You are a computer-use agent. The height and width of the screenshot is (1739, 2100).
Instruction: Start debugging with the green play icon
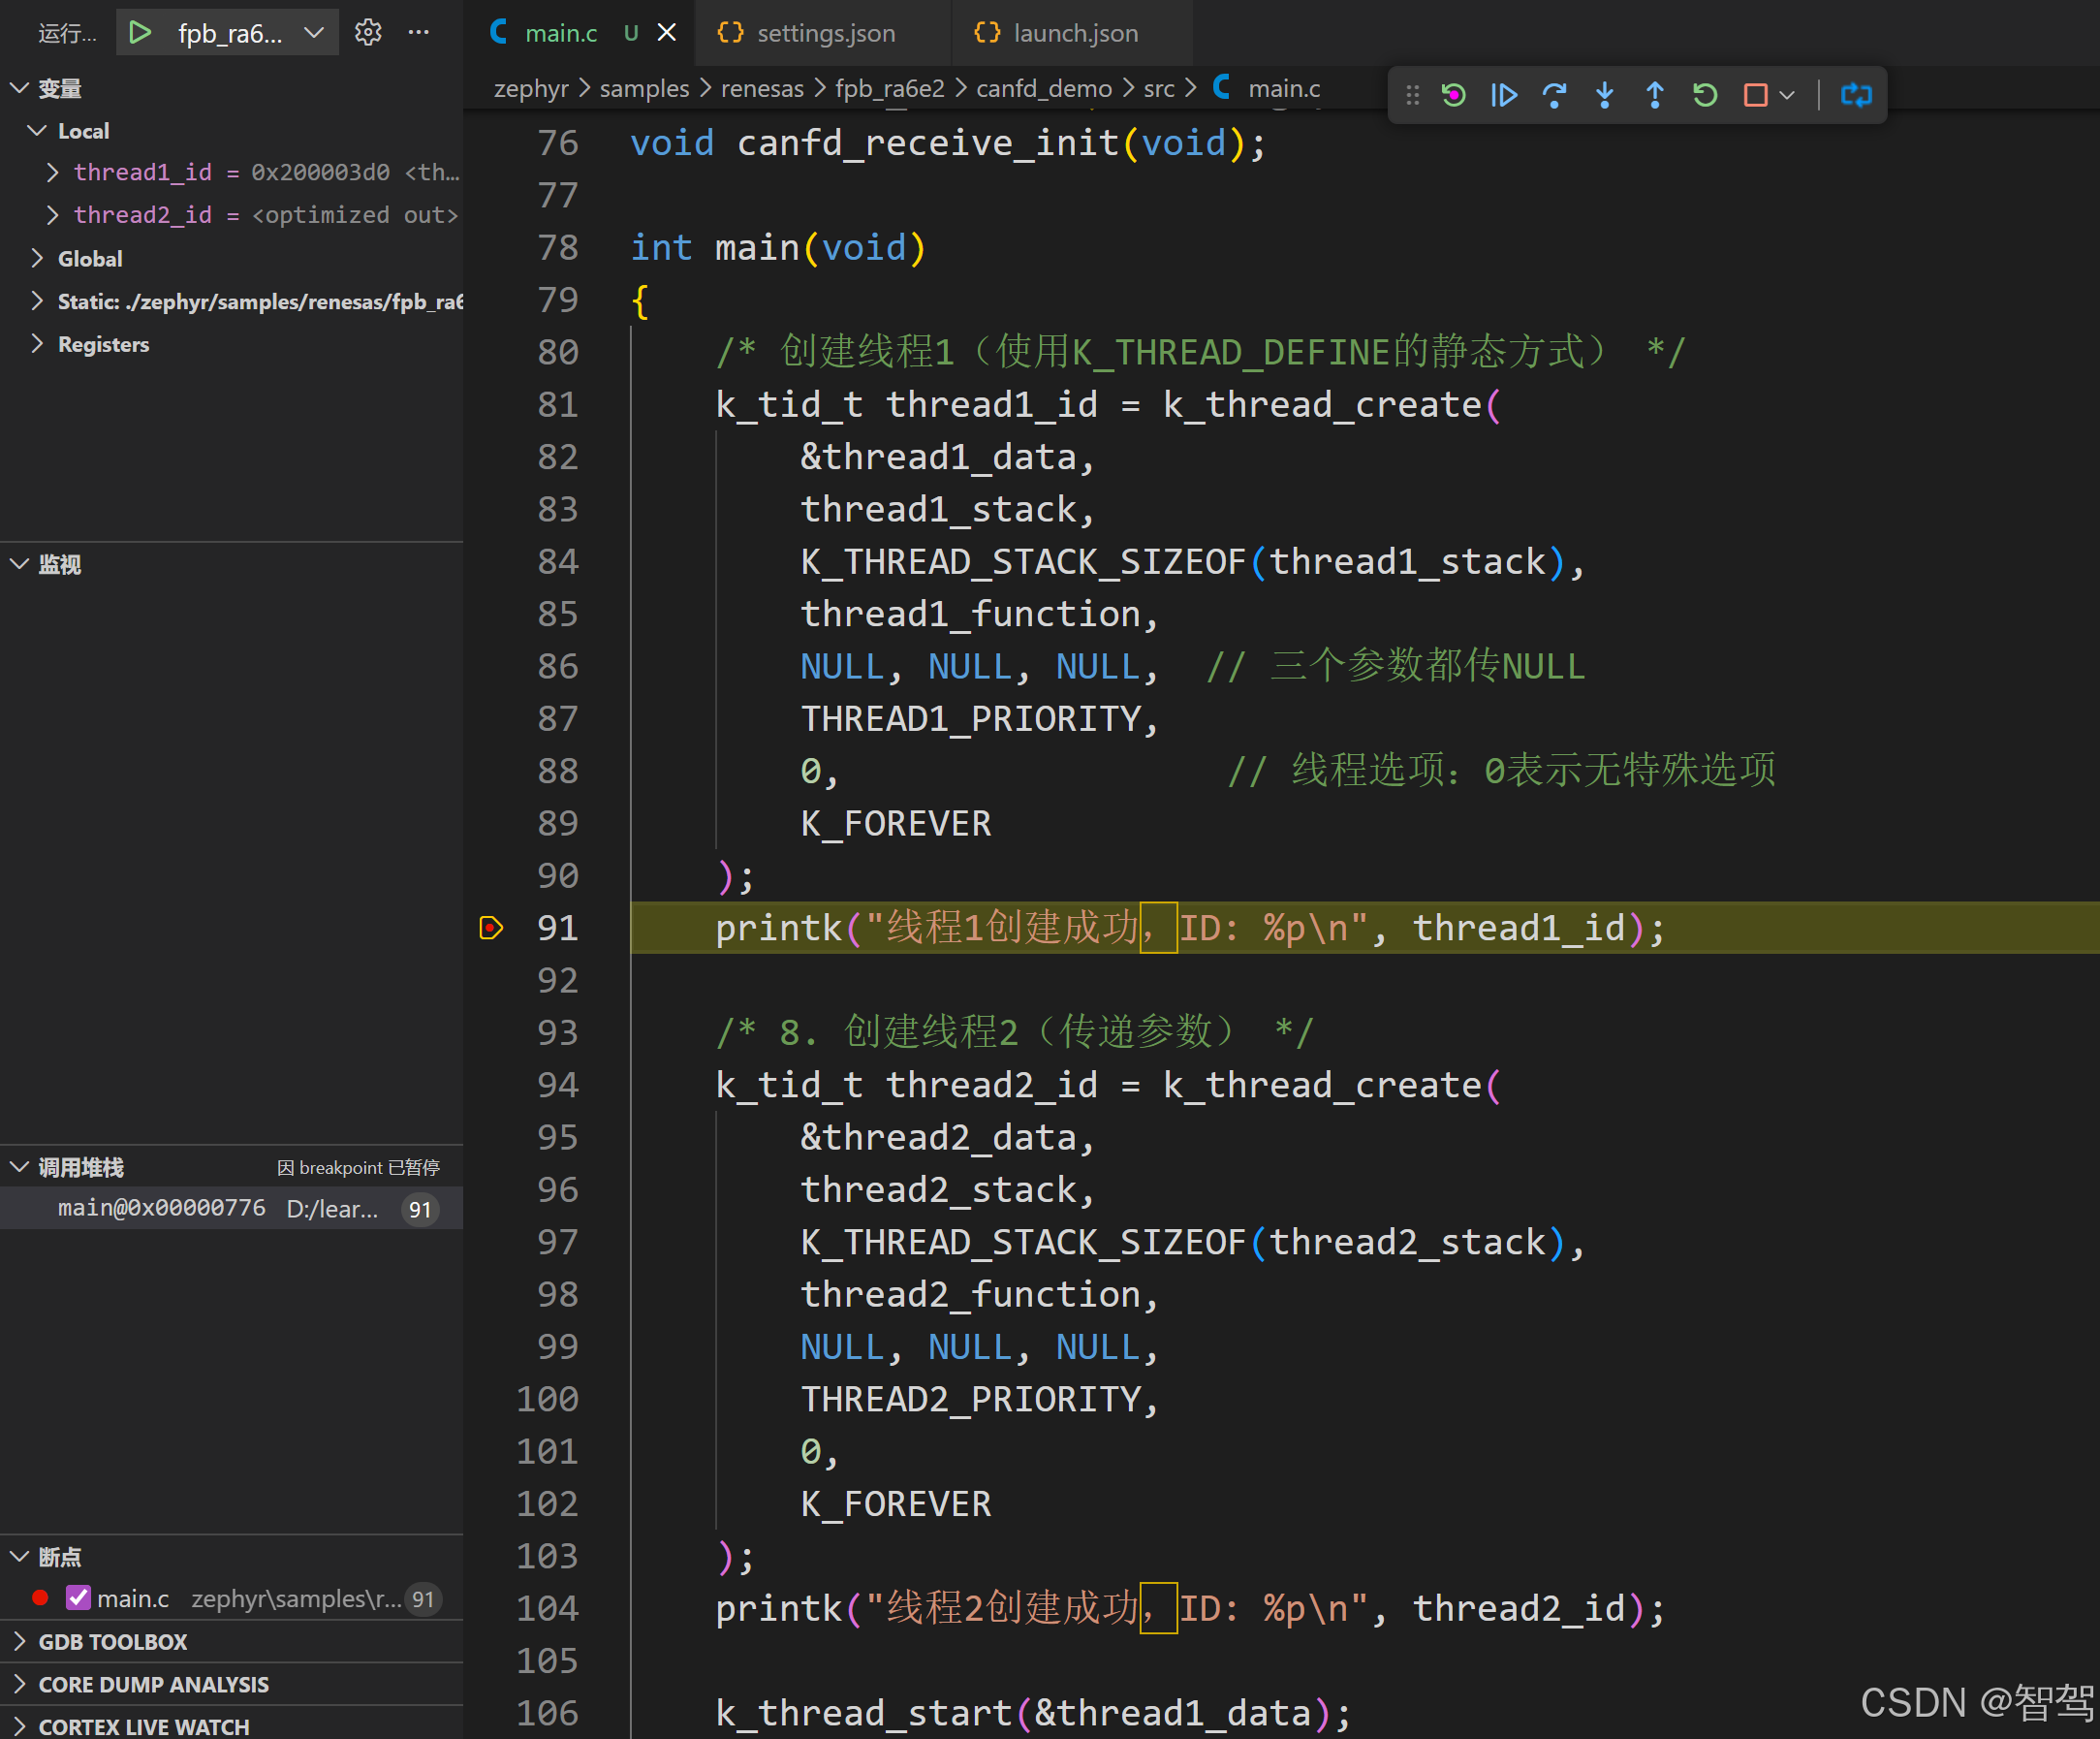coord(140,33)
